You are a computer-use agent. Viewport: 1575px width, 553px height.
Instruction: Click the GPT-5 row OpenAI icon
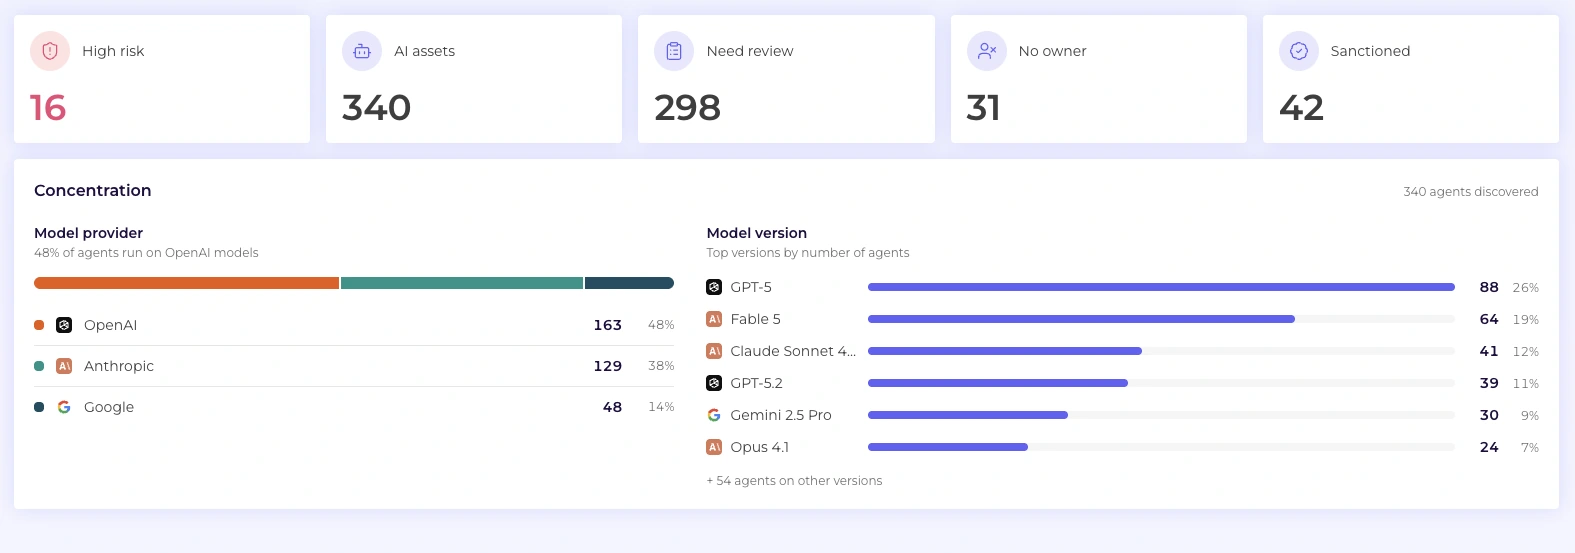tap(714, 287)
